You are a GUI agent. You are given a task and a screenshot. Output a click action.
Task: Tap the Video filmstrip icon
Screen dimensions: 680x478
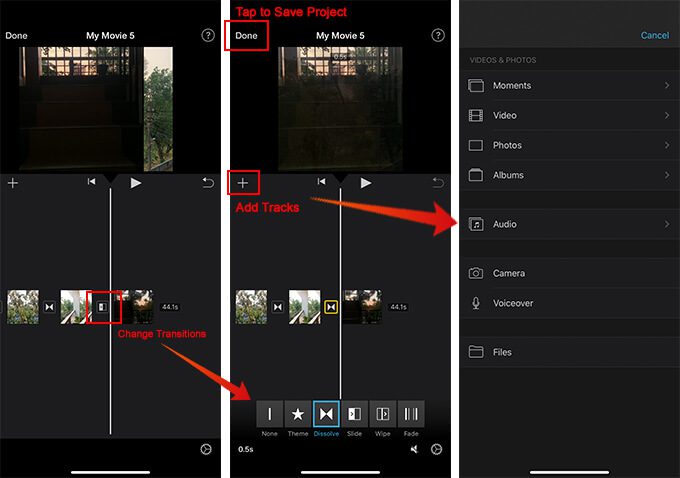click(476, 115)
